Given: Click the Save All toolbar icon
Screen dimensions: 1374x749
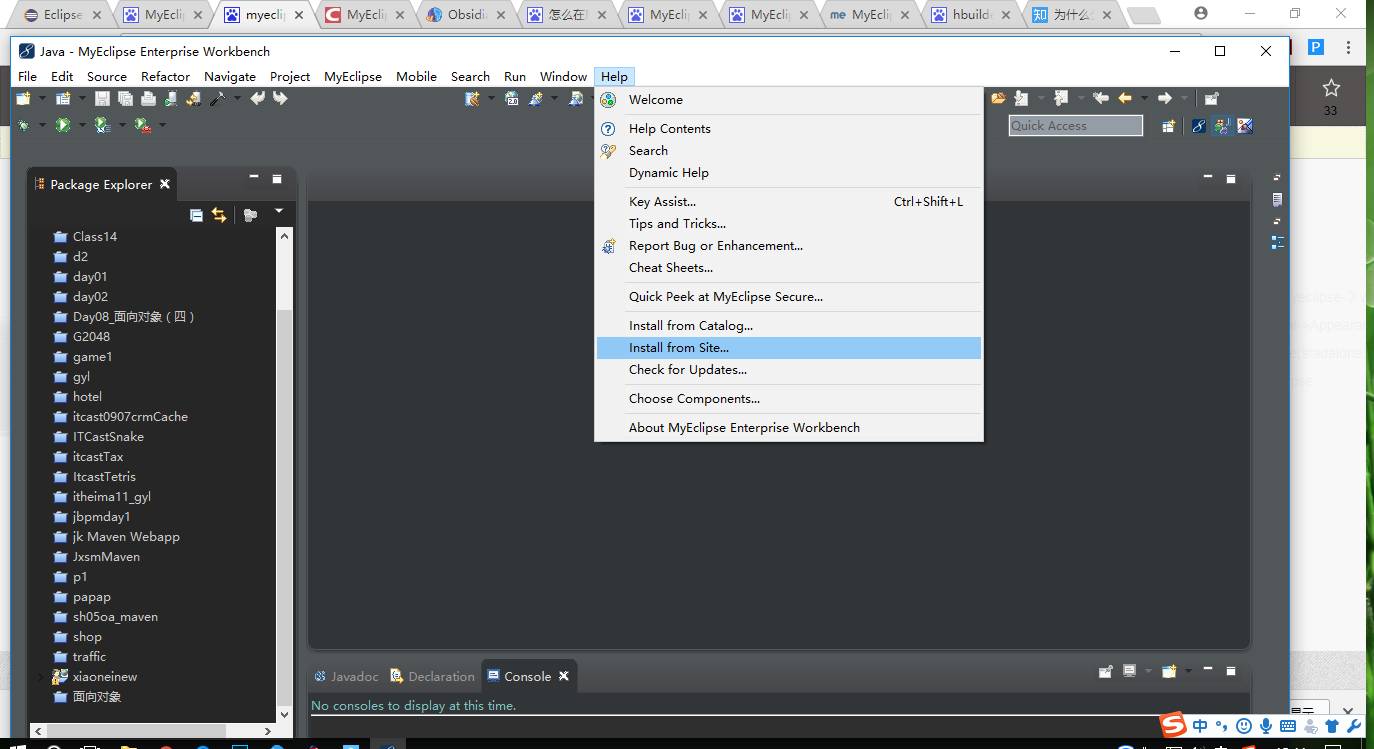Looking at the screenshot, I should (125, 98).
